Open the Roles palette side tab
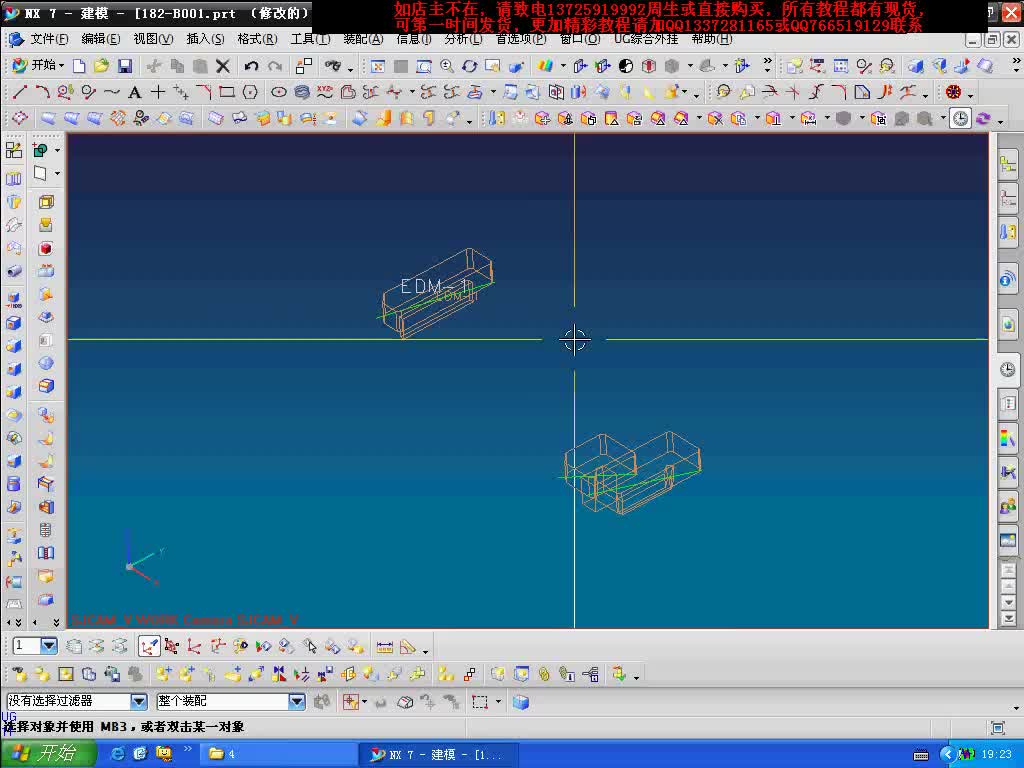 point(1008,506)
